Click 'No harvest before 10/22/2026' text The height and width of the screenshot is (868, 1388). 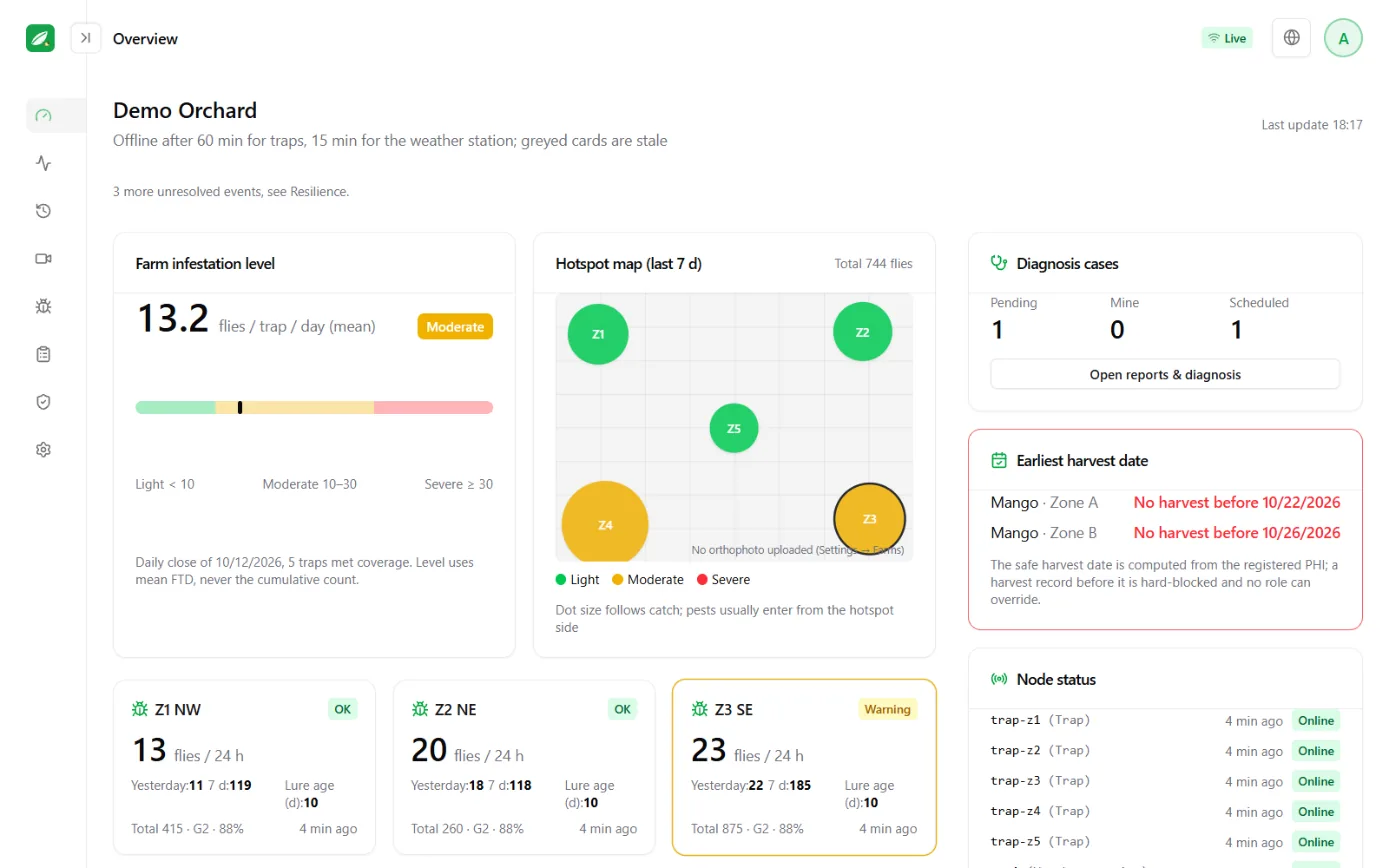[x=1237, y=502]
